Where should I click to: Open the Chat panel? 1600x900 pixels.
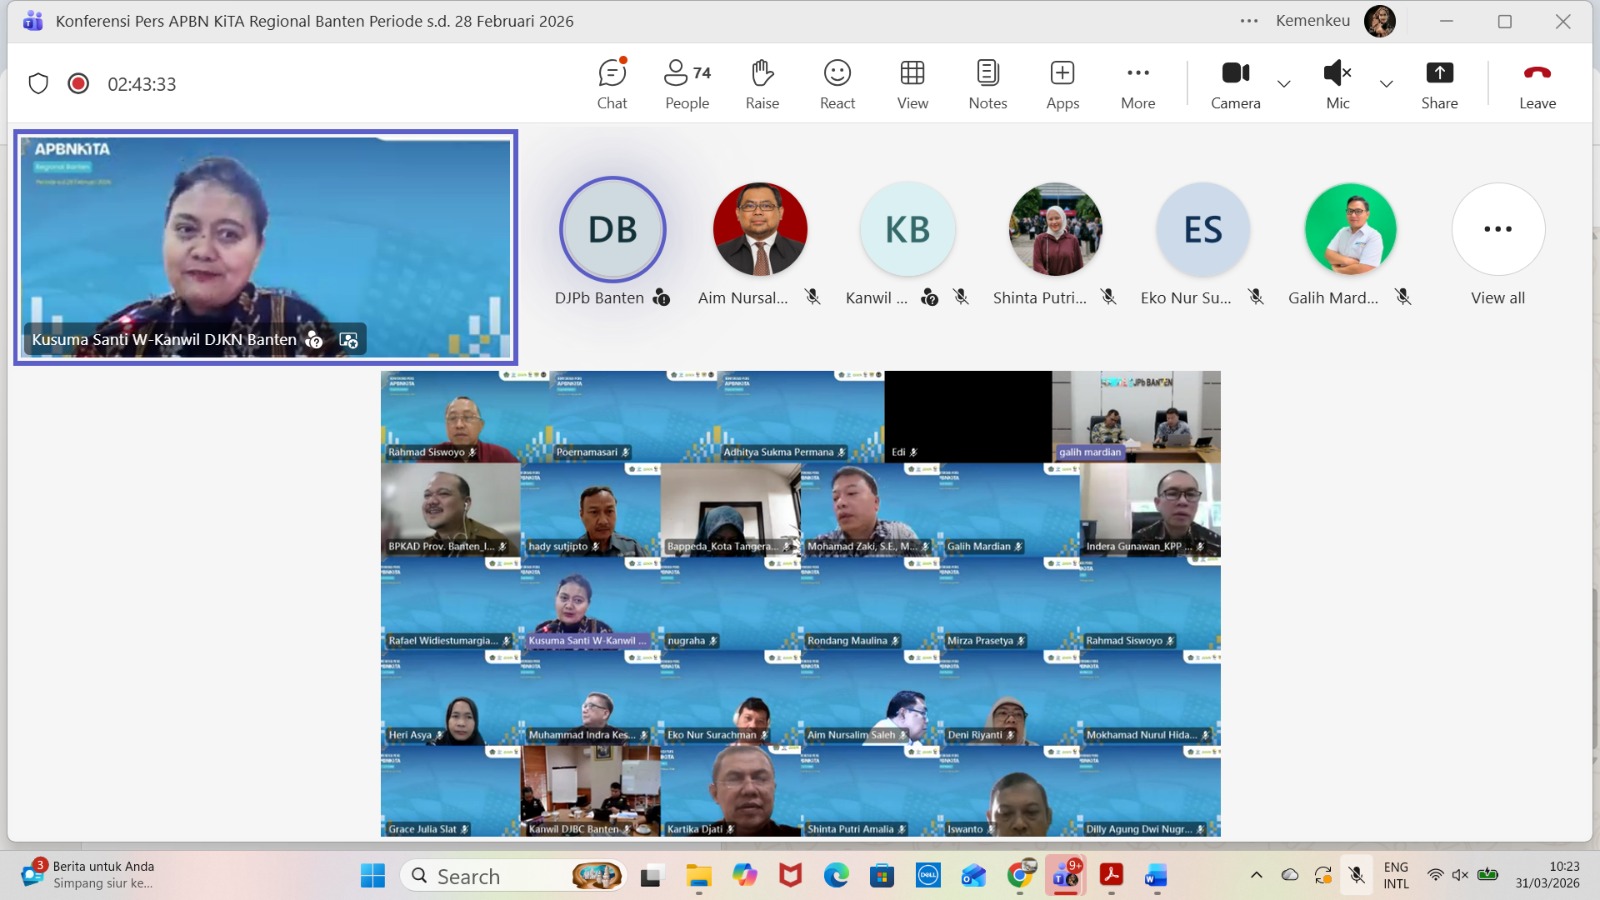[x=612, y=84]
